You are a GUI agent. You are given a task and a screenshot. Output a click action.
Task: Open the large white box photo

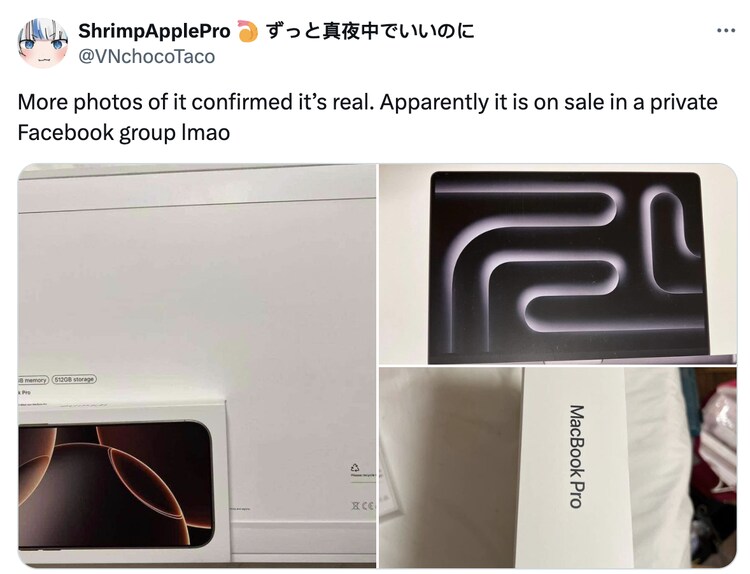pos(197,365)
